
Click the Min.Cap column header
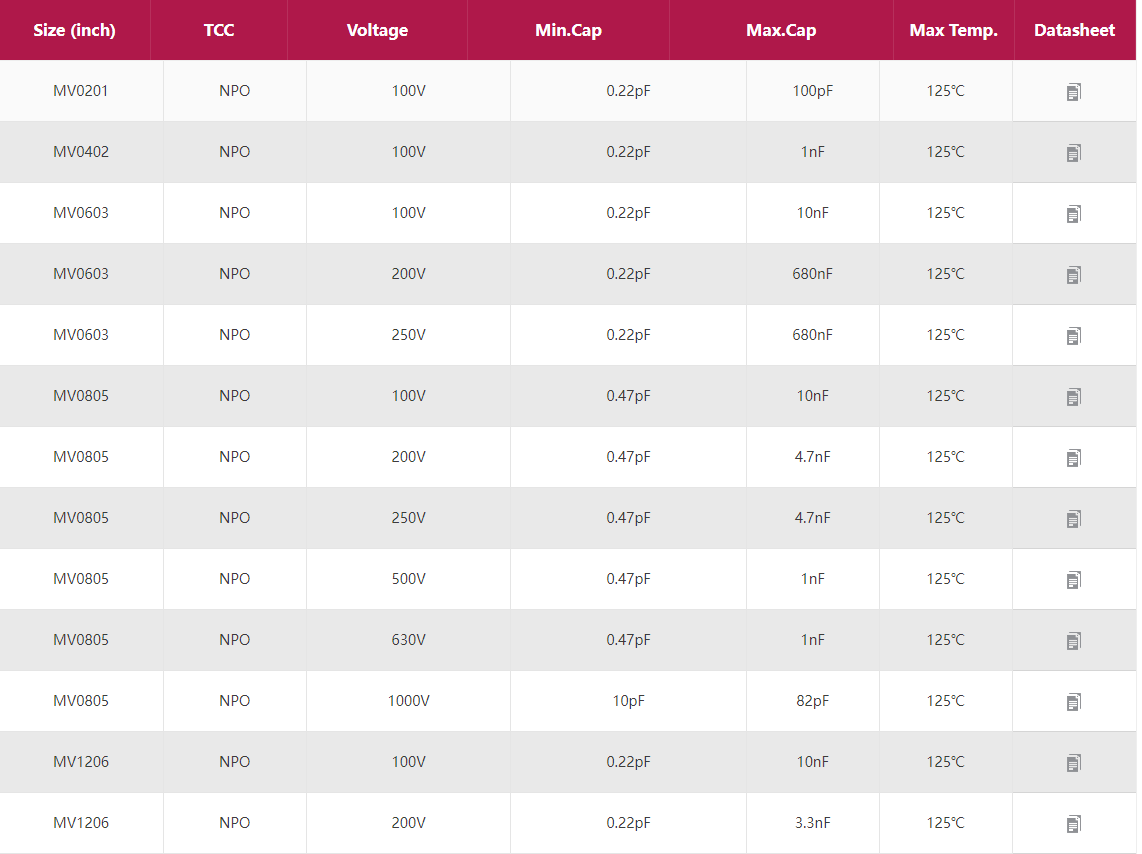(x=568, y=30)
